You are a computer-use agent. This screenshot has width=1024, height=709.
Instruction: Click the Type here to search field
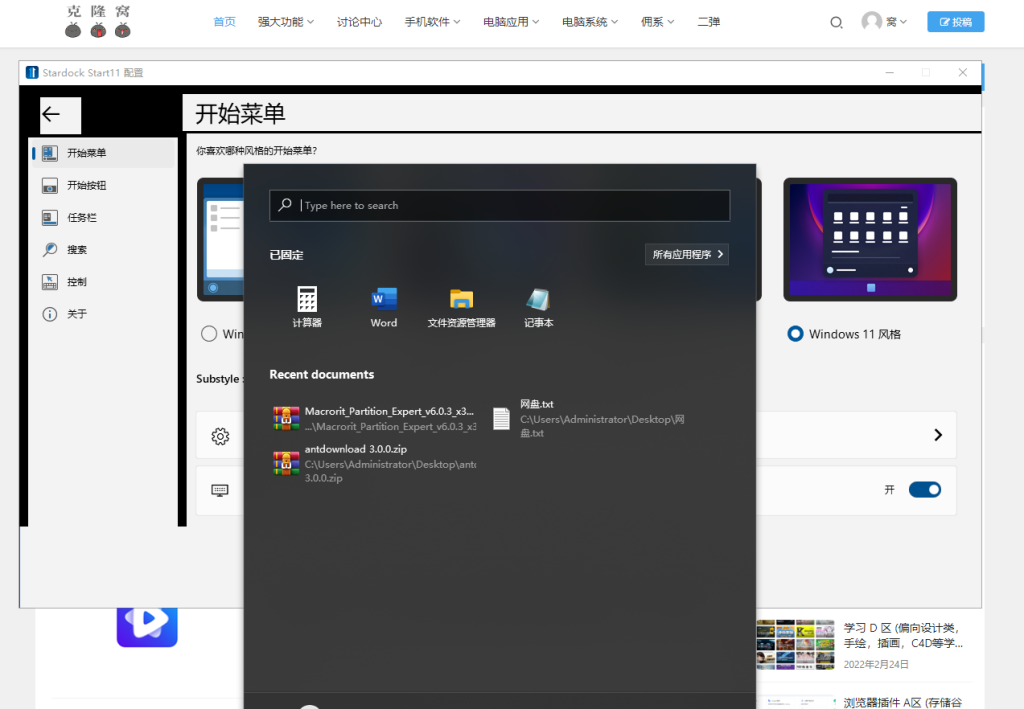pos(500,206)
